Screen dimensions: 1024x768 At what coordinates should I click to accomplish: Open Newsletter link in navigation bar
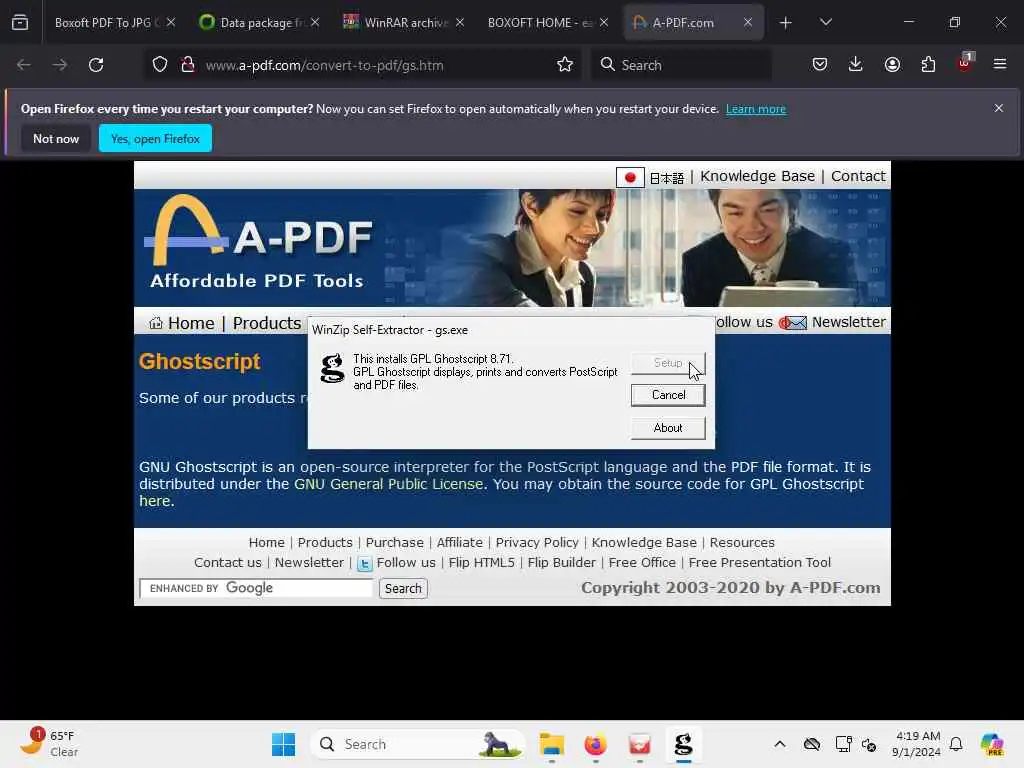click(848, 322)
